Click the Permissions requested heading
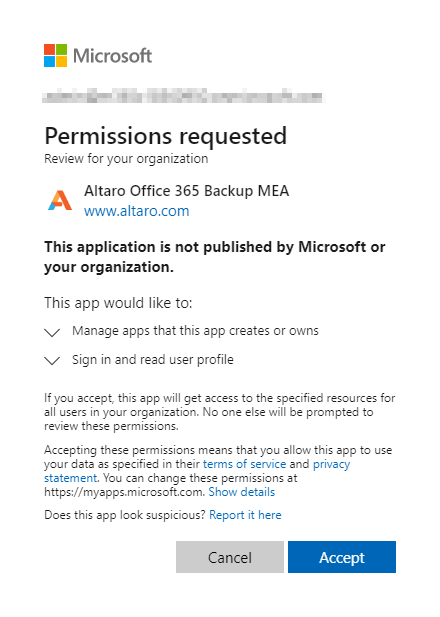Viewport: 440px width, 617px height. (x=166, y=136)
